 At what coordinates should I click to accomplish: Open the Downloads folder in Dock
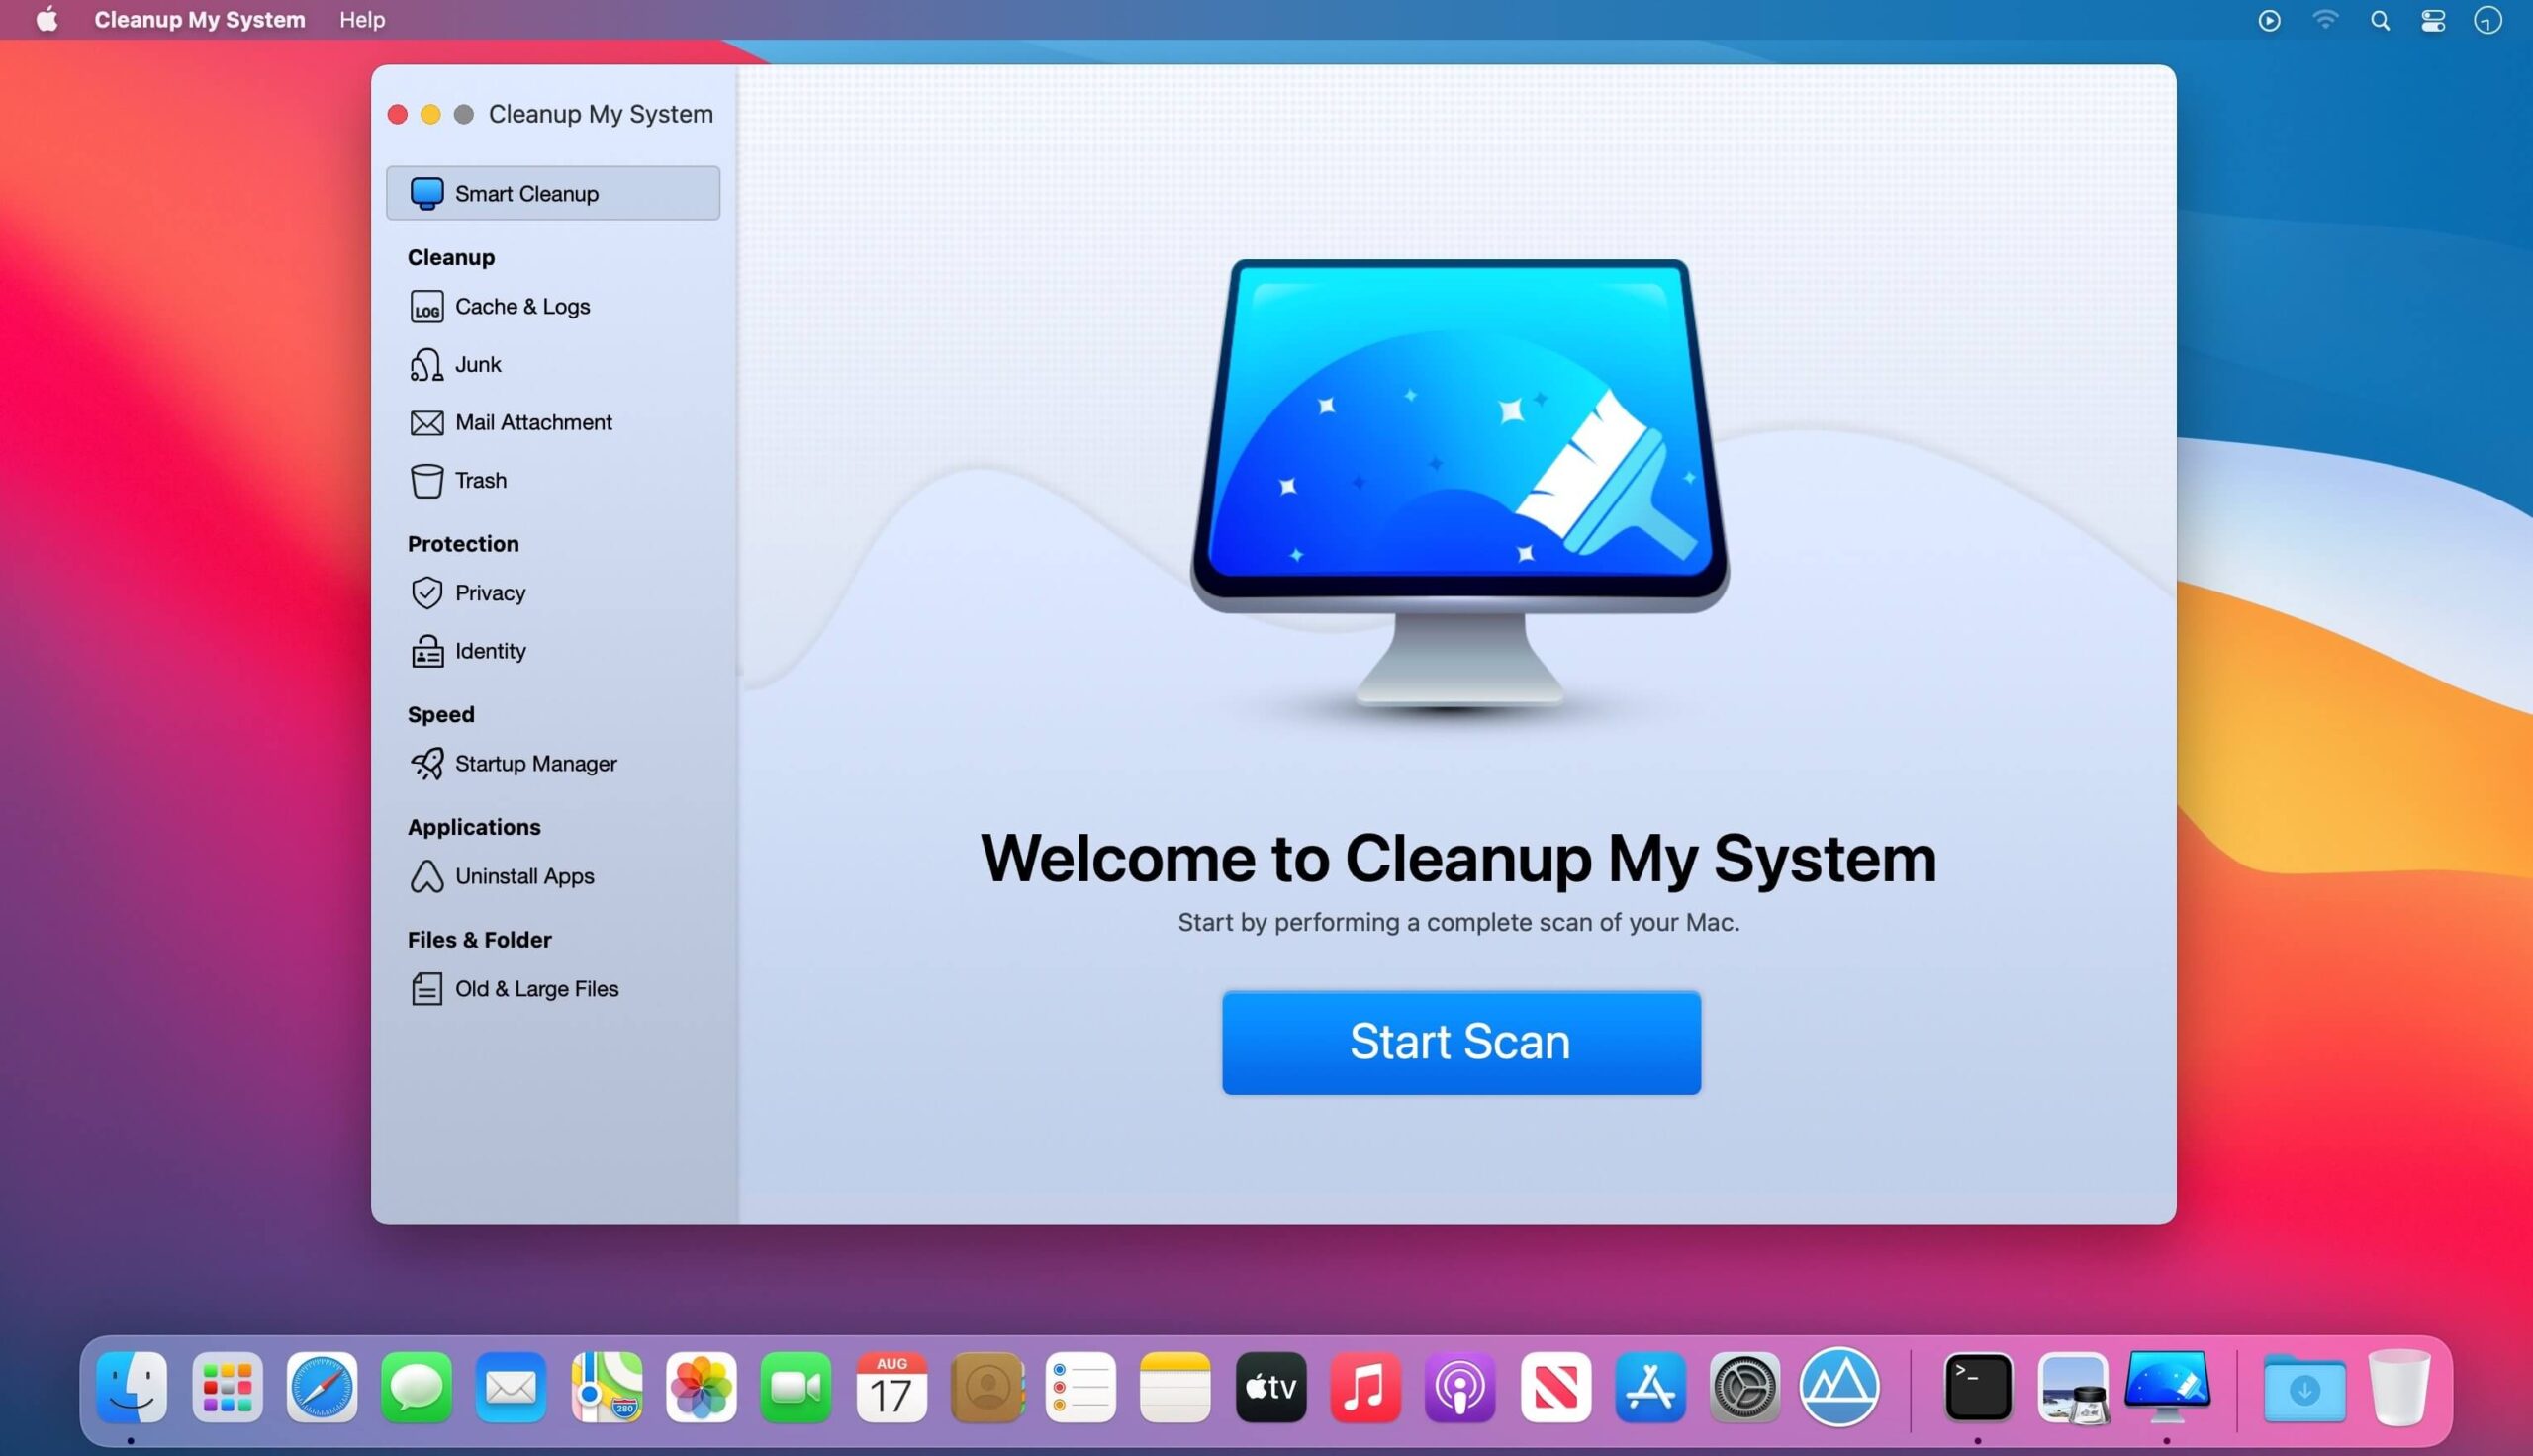[x=2304, y=1388]
